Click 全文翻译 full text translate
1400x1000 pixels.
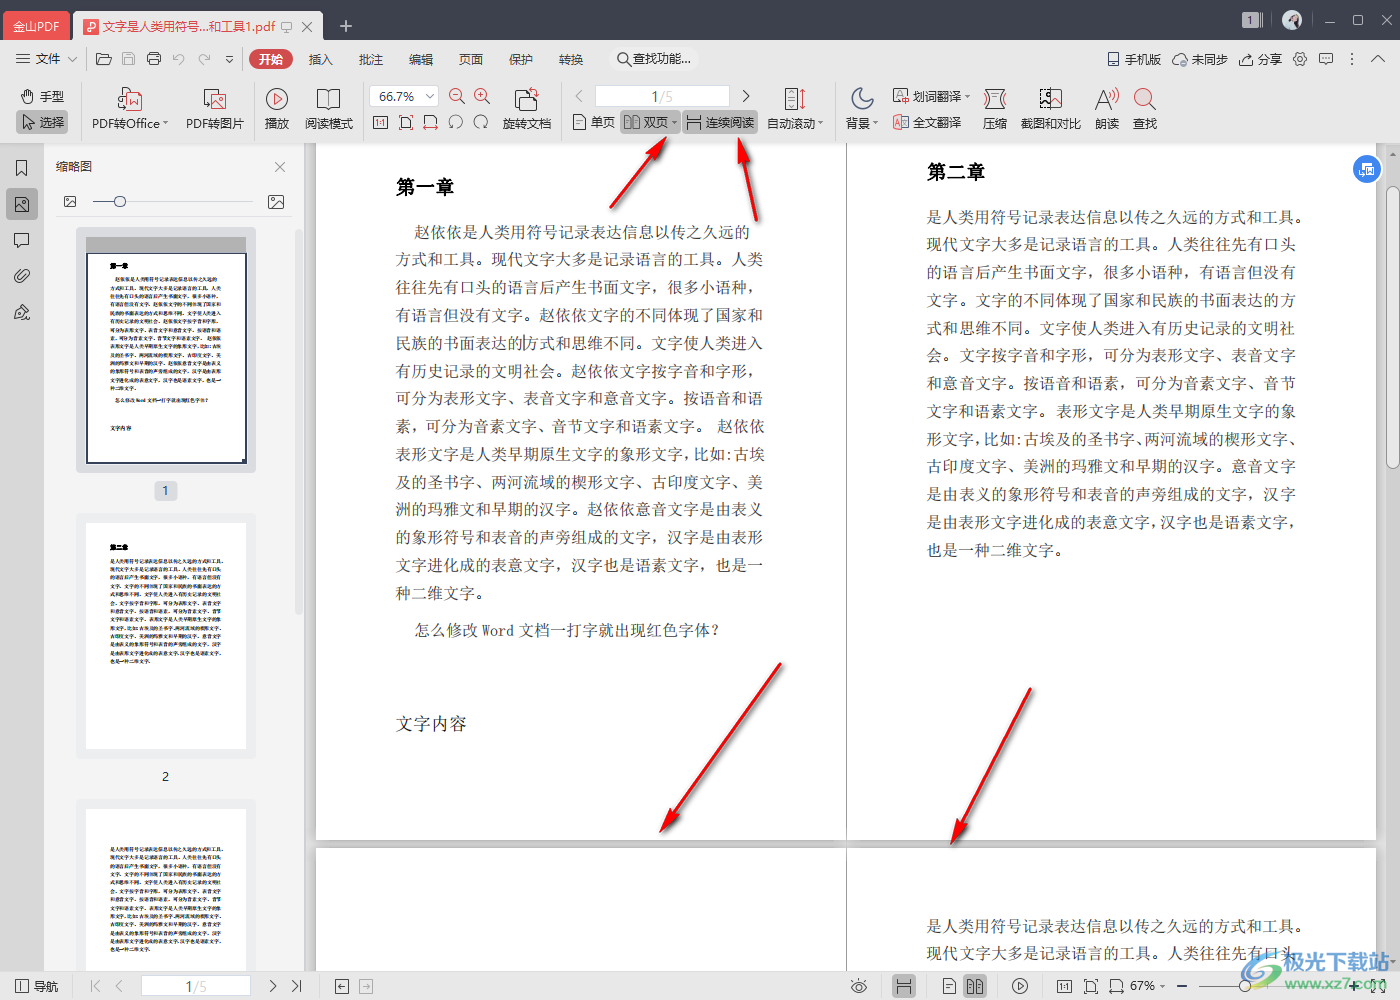[x=927, y=122]
